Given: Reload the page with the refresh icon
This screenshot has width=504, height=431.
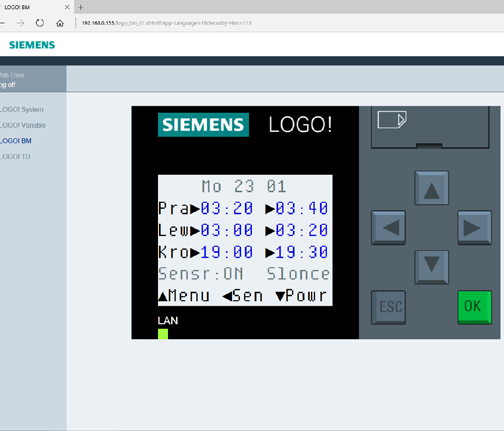Looking at the screenshot, I should click(40, 23).
